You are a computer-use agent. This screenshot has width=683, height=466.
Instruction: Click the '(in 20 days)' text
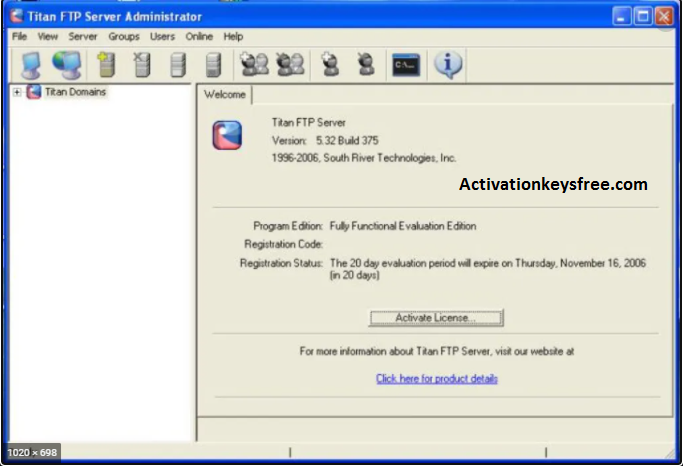[355, 275]
